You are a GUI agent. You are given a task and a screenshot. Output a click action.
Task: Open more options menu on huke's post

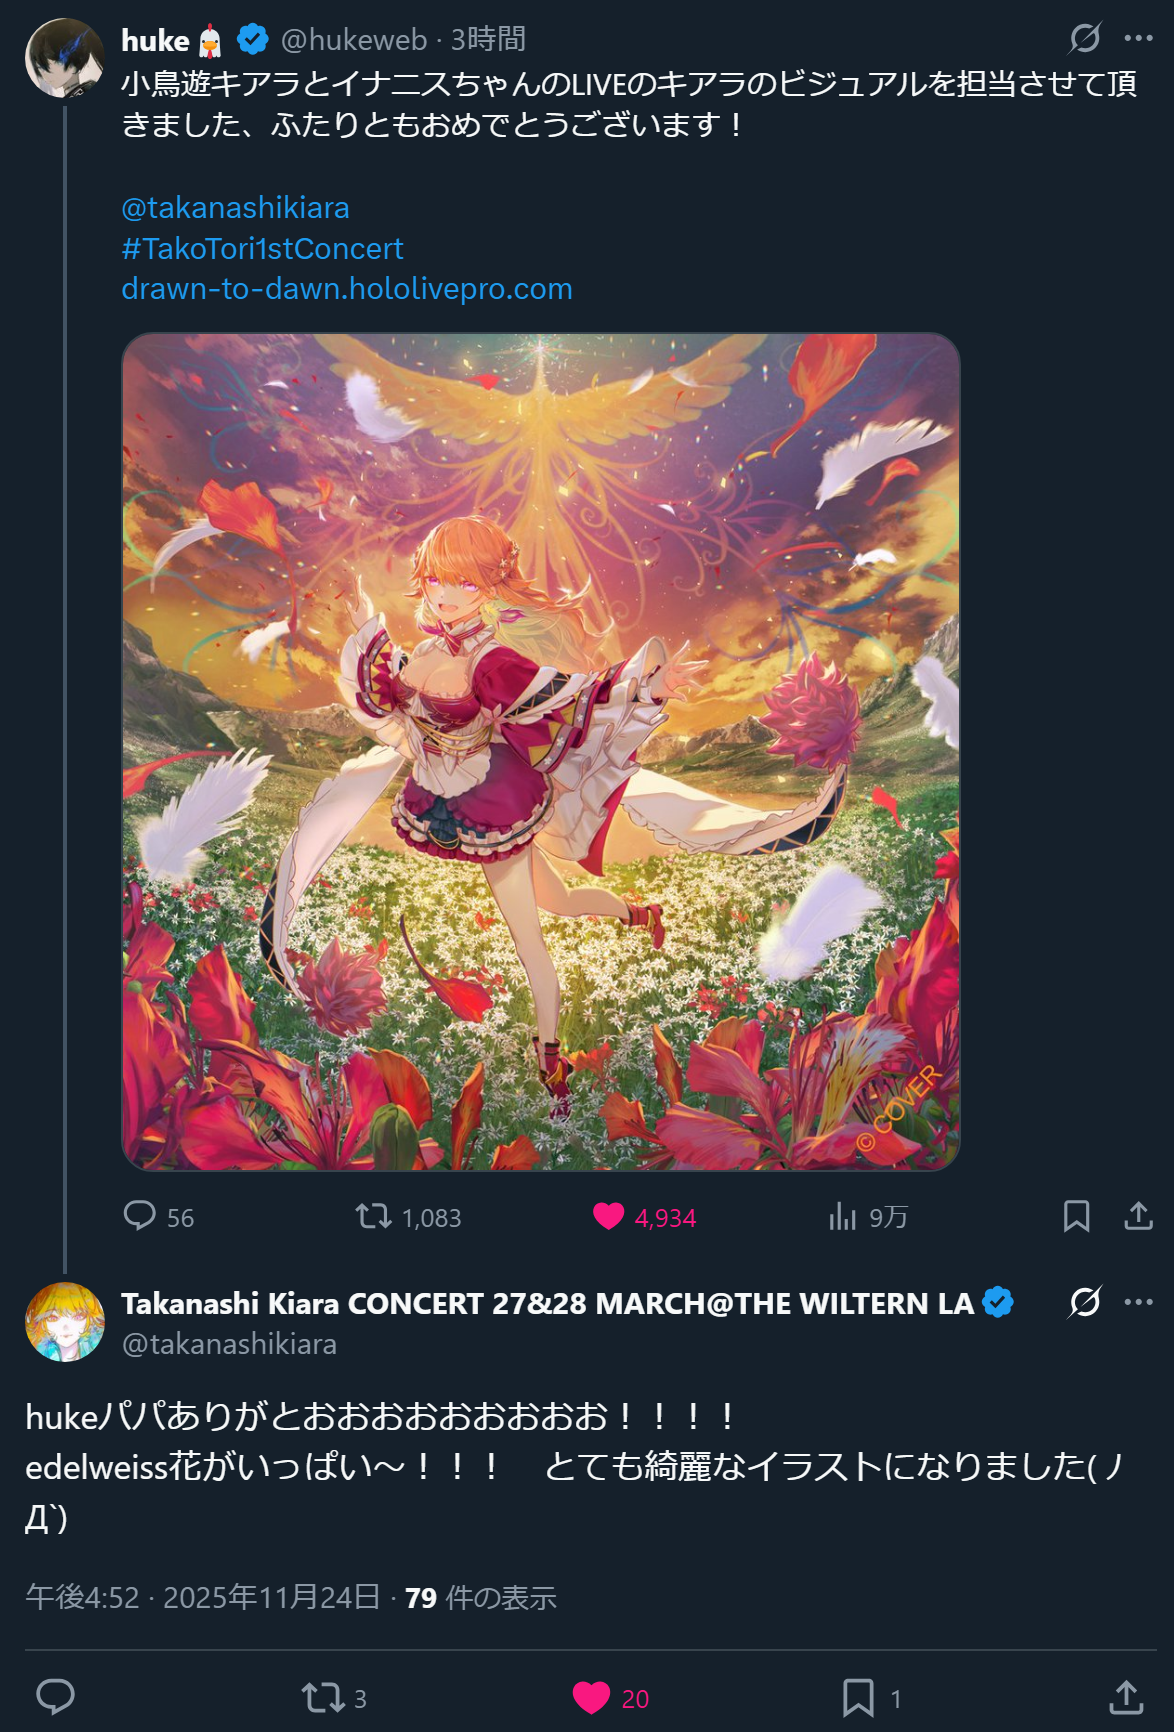1138,38
